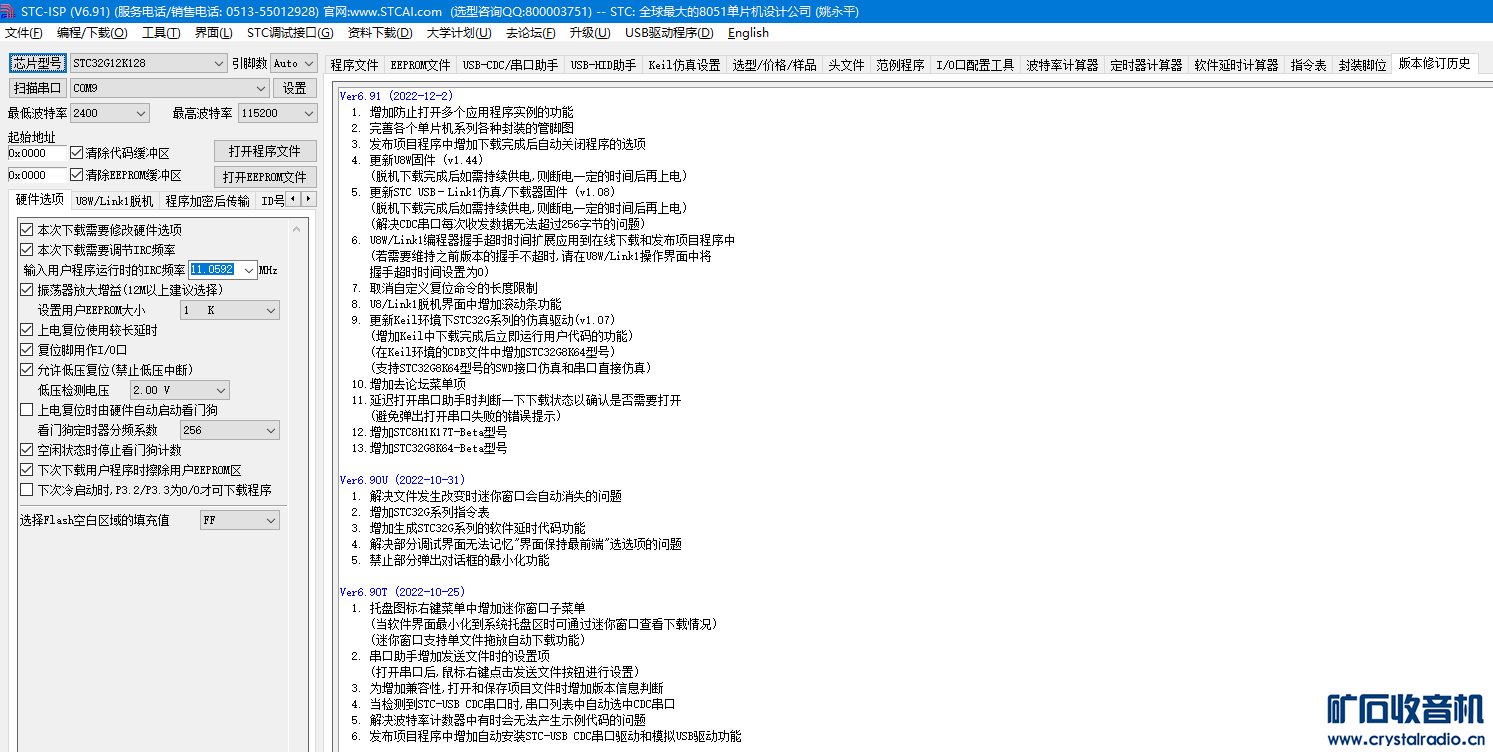Switch to the 头文件 tab
Viewport: 1493px width, 752px height.
[x=846, y=65]
